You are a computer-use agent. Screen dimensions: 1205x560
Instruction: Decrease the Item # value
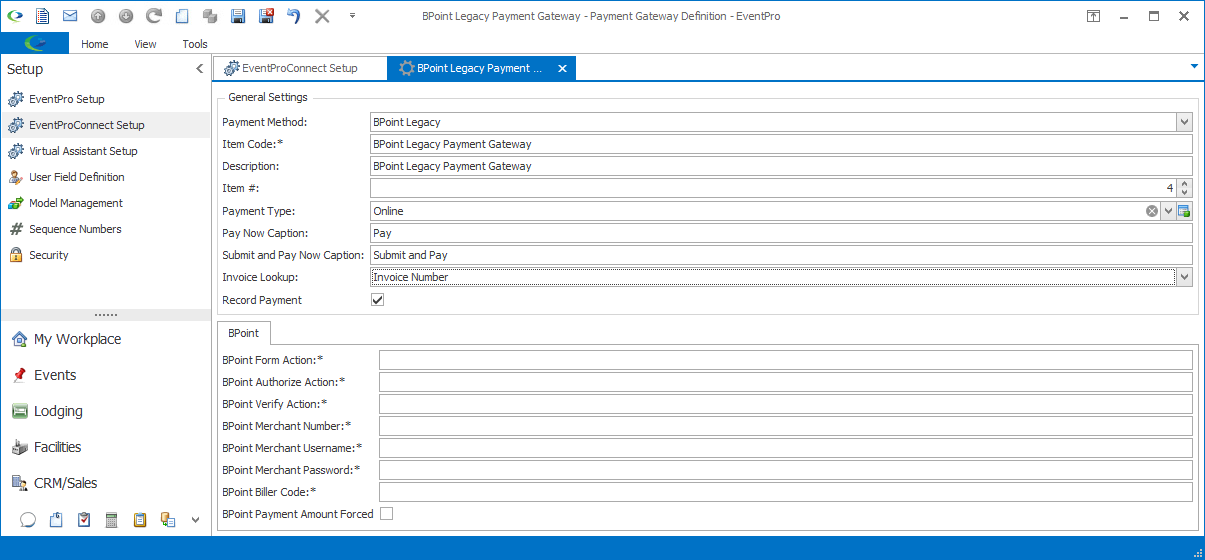(1185, 192)
